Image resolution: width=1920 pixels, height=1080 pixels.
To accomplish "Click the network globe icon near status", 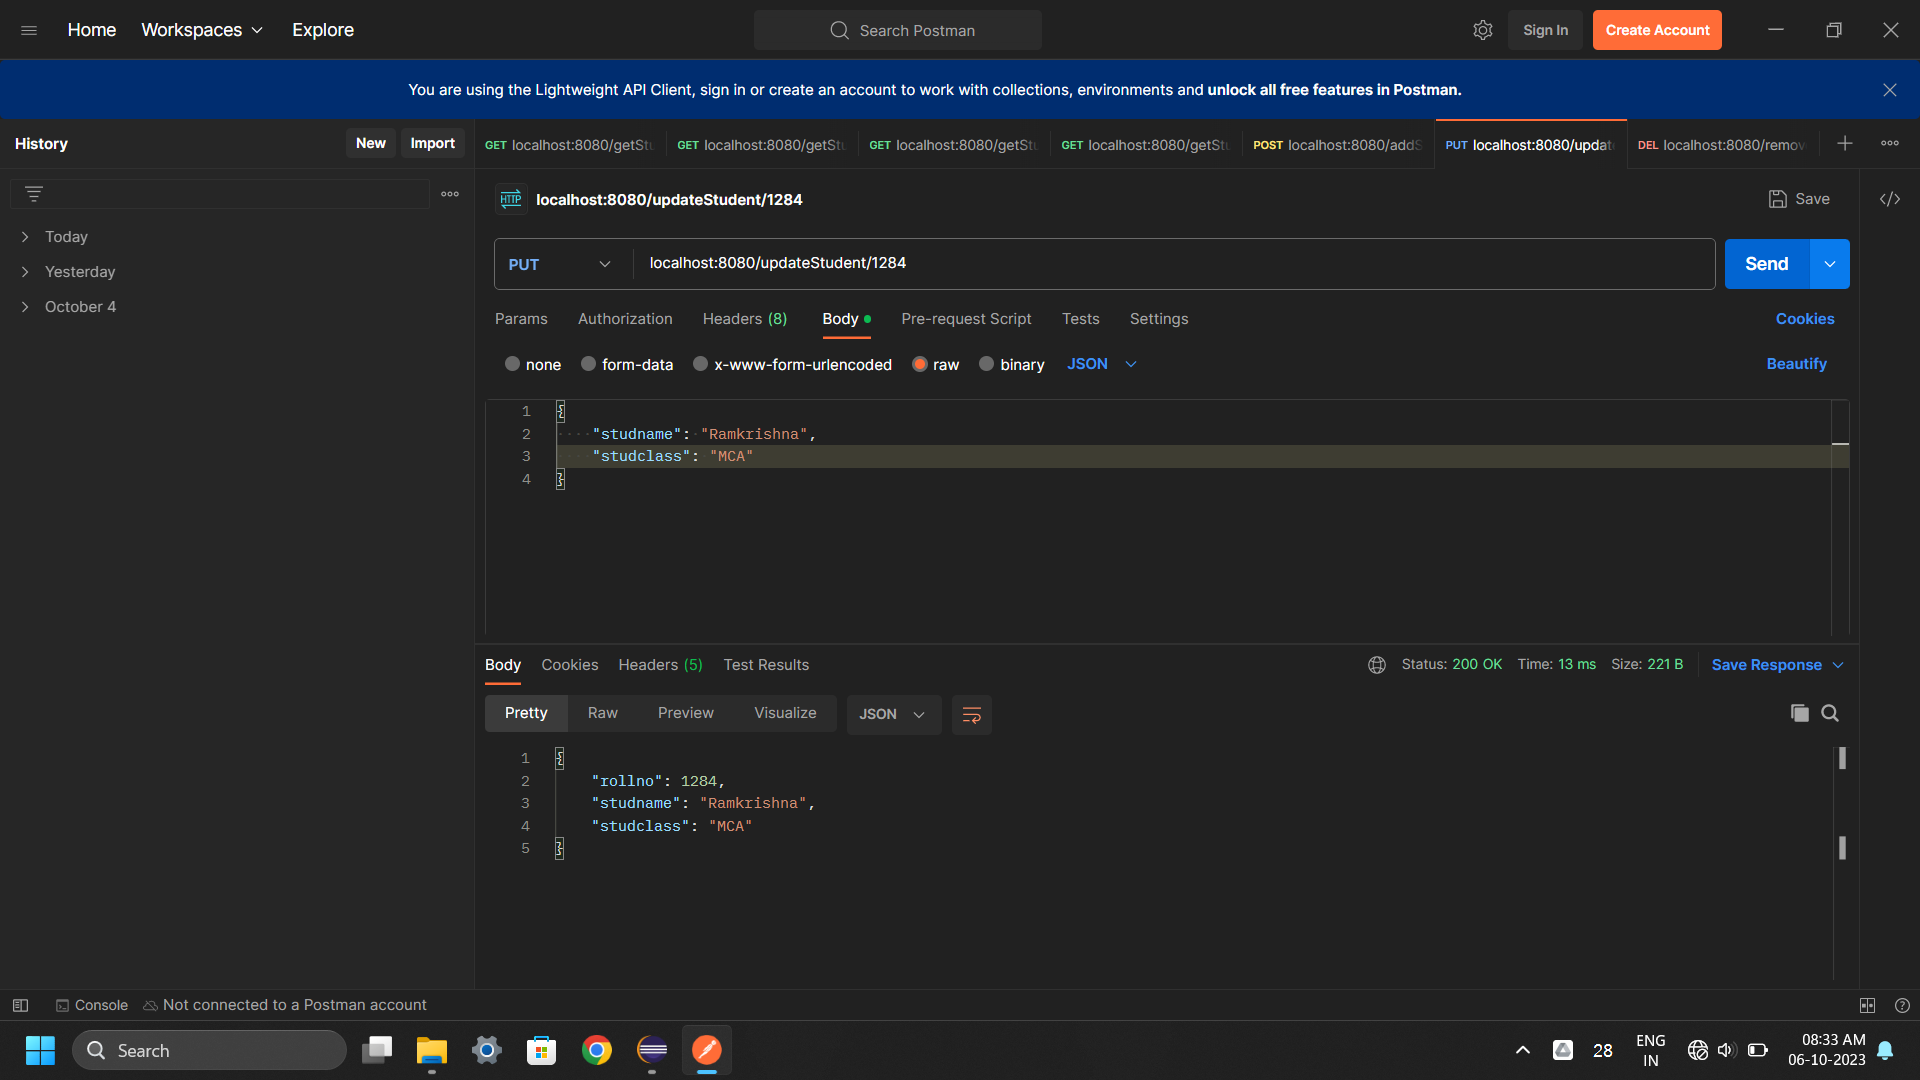I will pos(1377,665).
